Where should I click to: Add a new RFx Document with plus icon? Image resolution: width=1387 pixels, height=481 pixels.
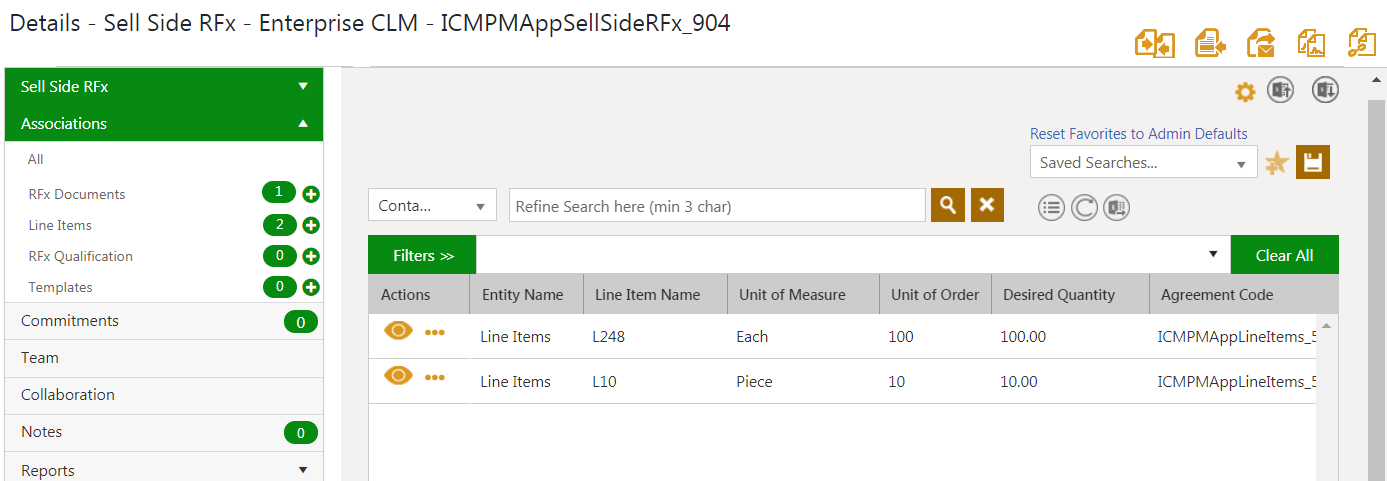coord(311,194)
